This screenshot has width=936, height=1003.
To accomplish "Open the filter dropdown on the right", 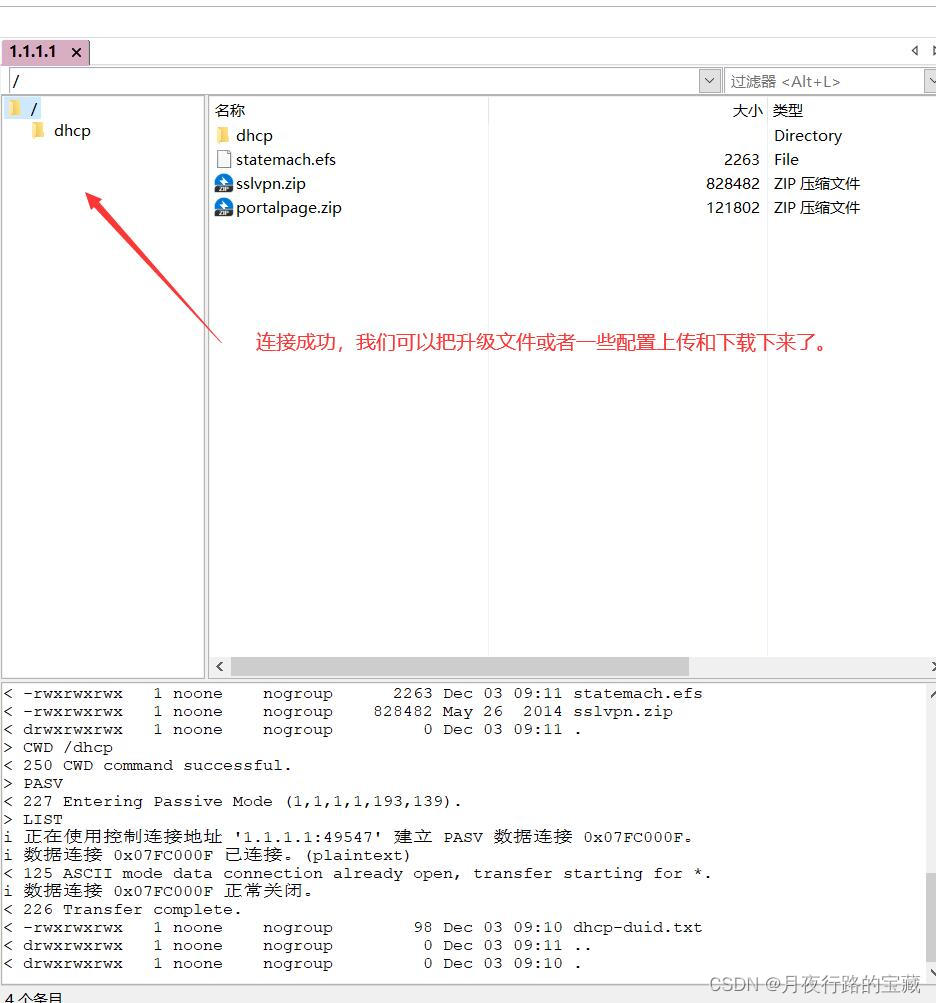I will [929, 80].
